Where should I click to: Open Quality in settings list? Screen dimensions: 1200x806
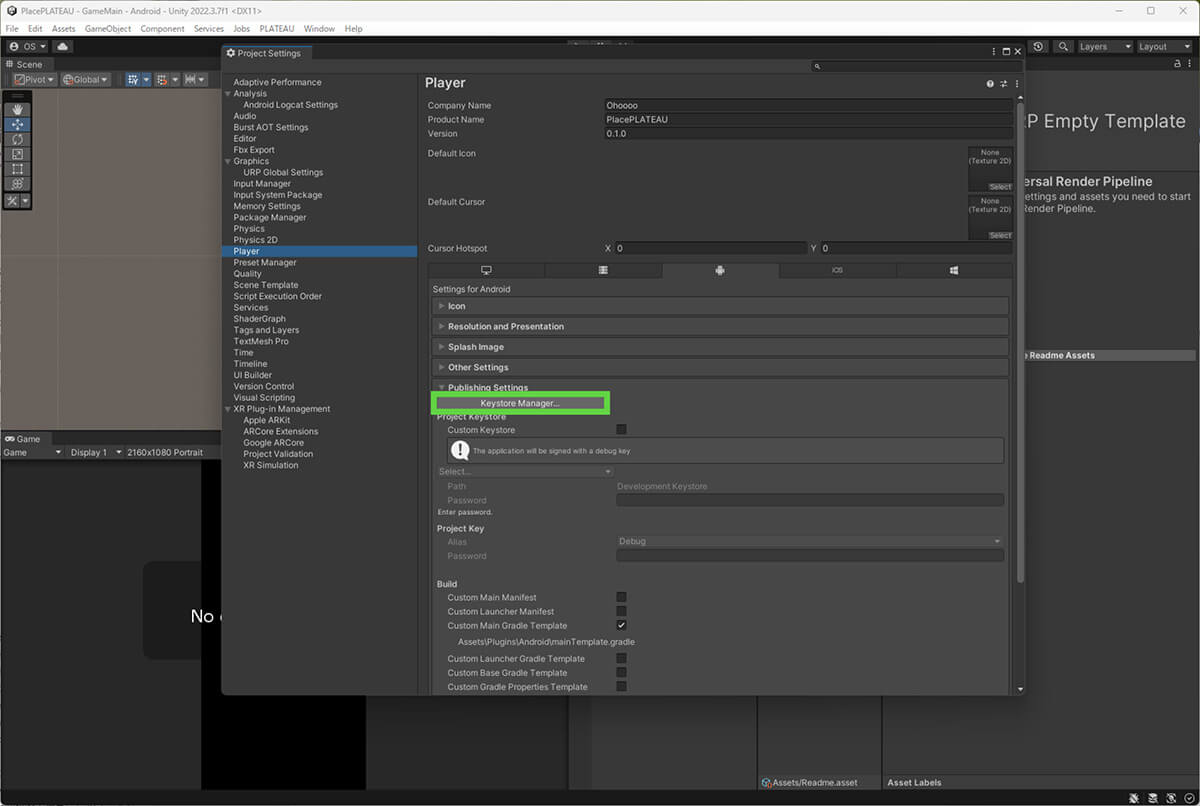tap(247, 274)
